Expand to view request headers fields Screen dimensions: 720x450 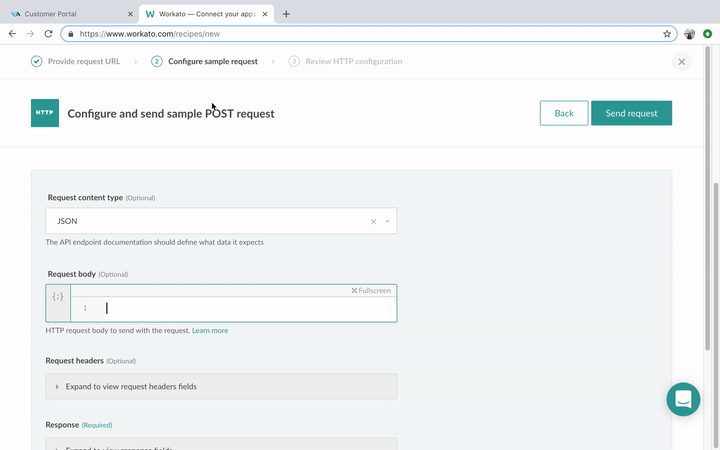(221, 386)
